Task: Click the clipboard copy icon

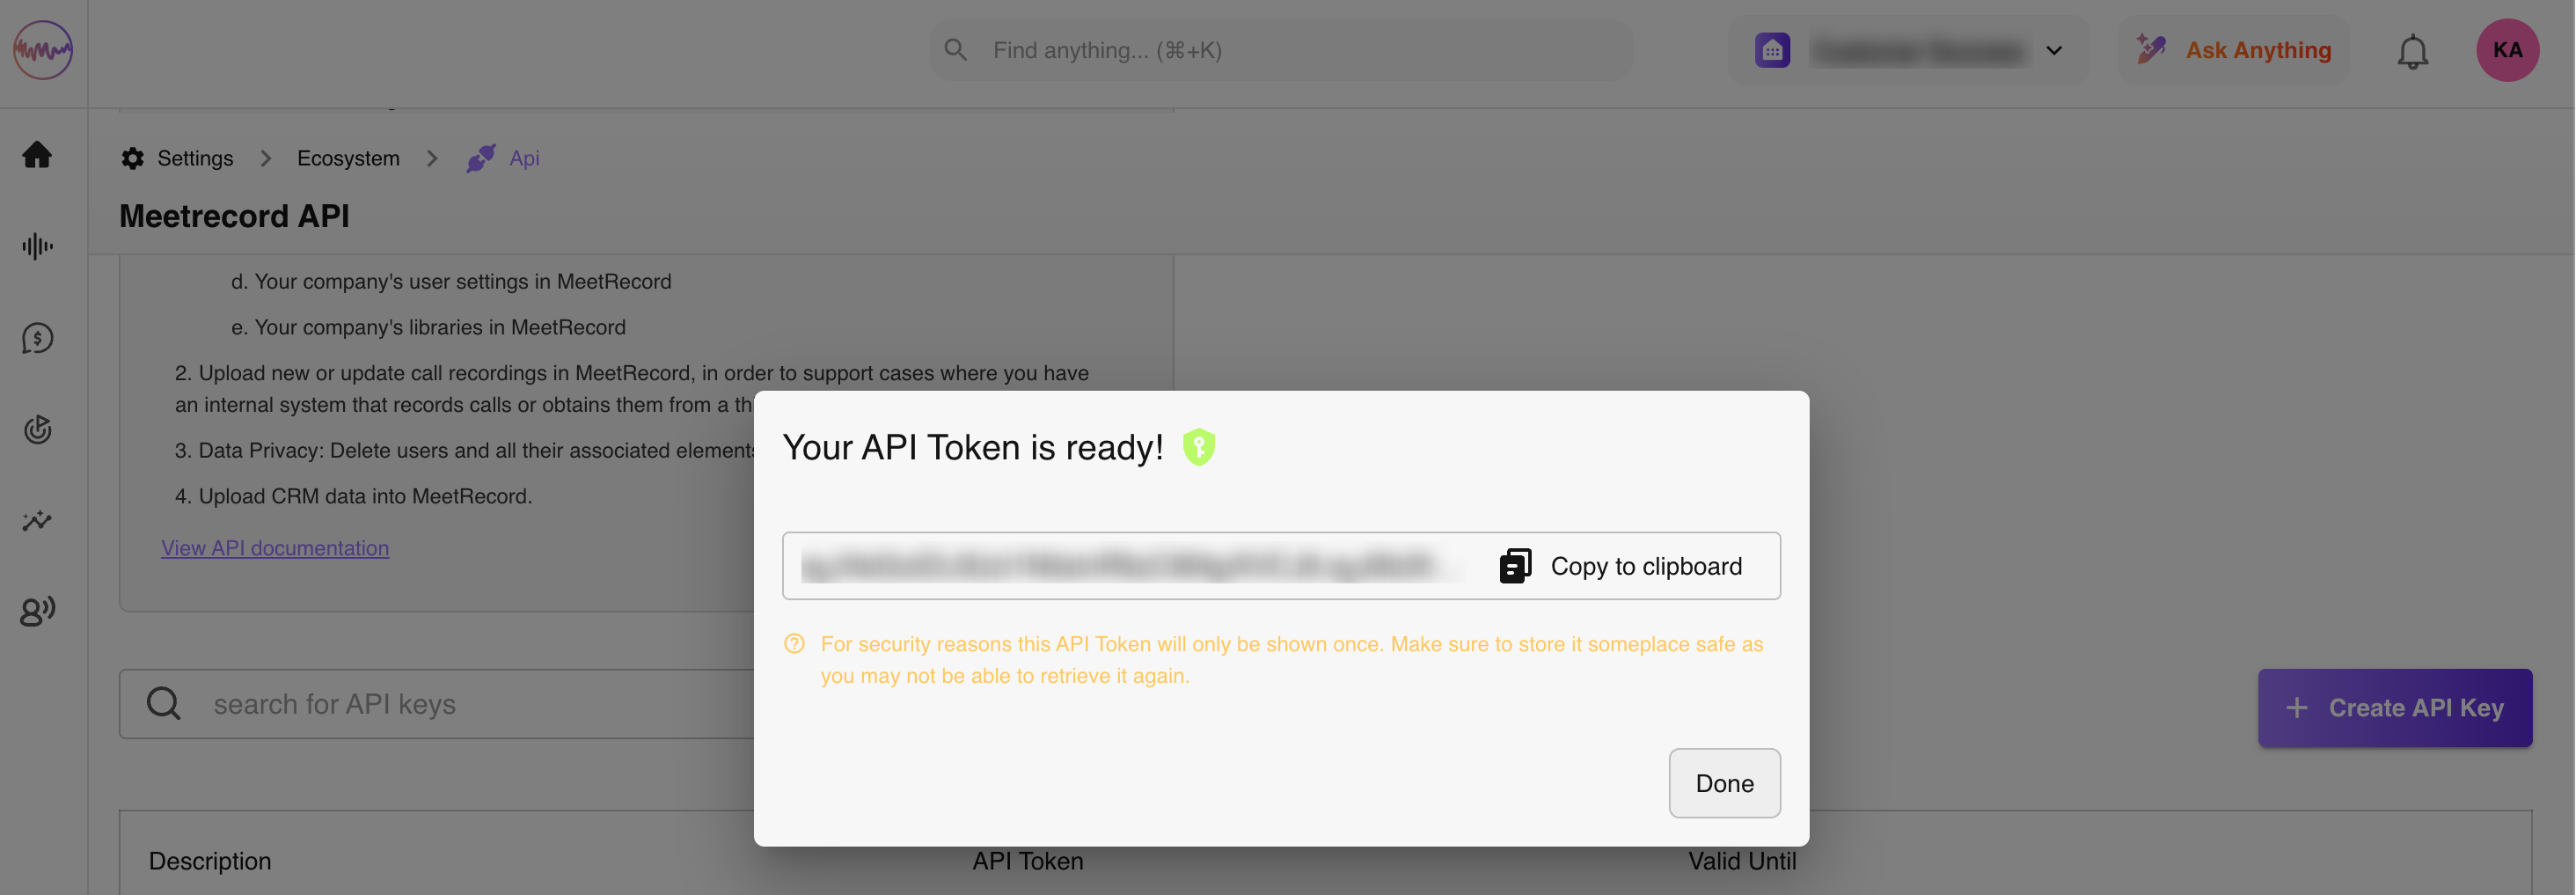Action: point(1515,566)
